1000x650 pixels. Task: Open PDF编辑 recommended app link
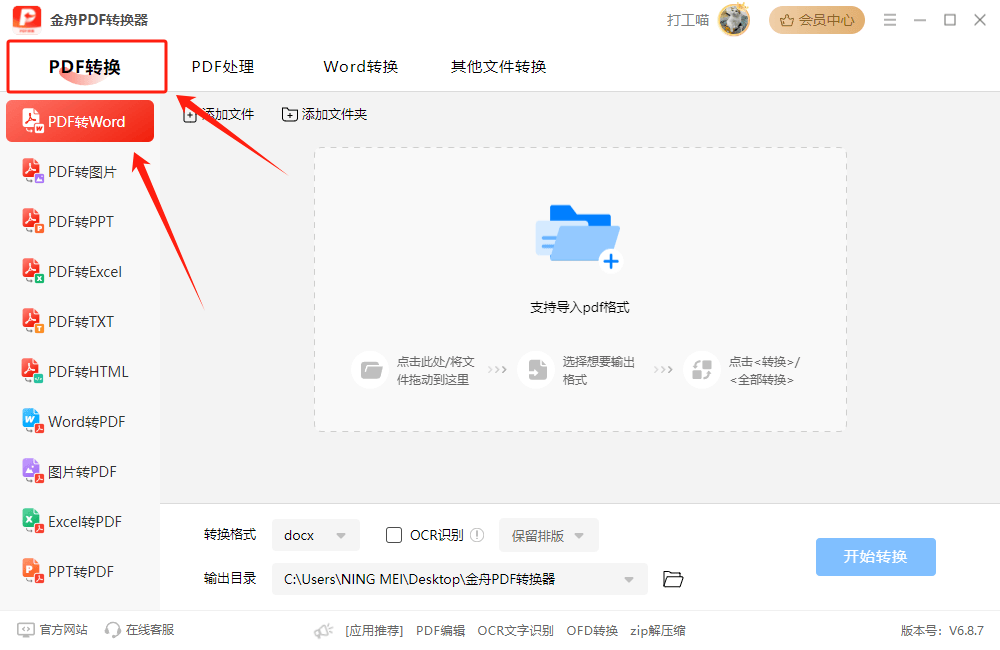(x=441, y=631)
